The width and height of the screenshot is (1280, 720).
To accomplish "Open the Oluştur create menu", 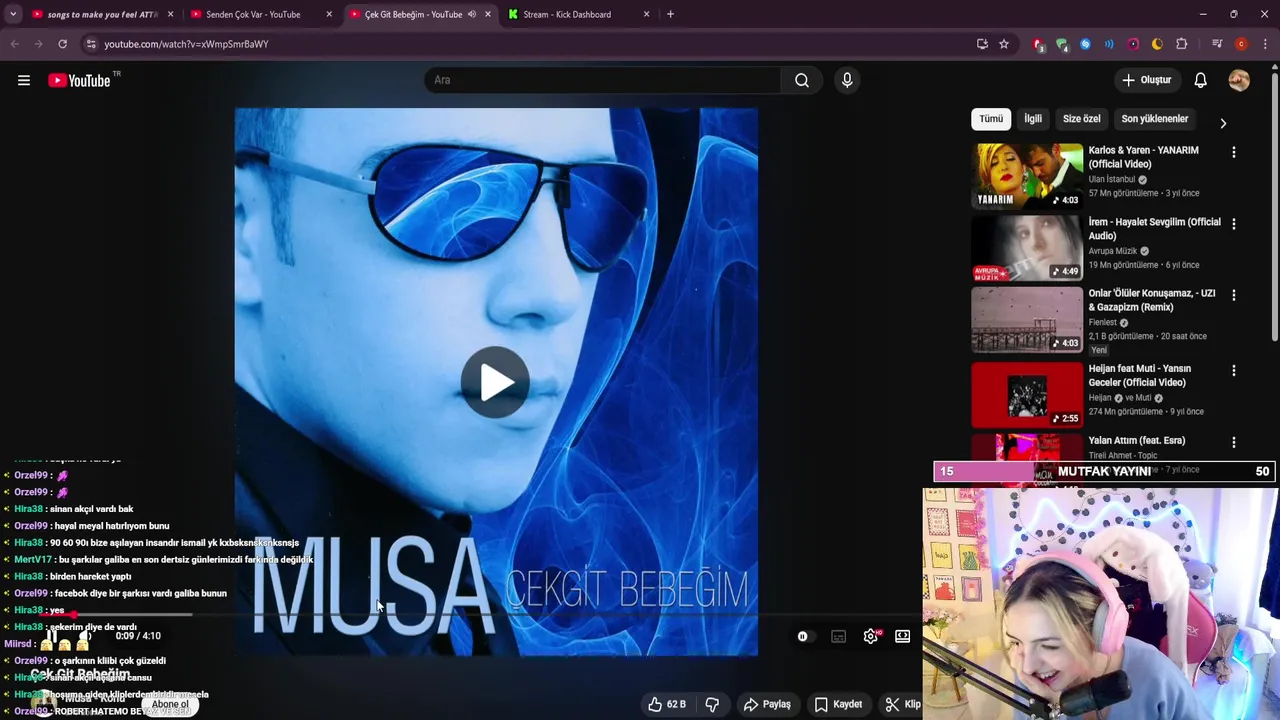I will tap(1147, 80).
